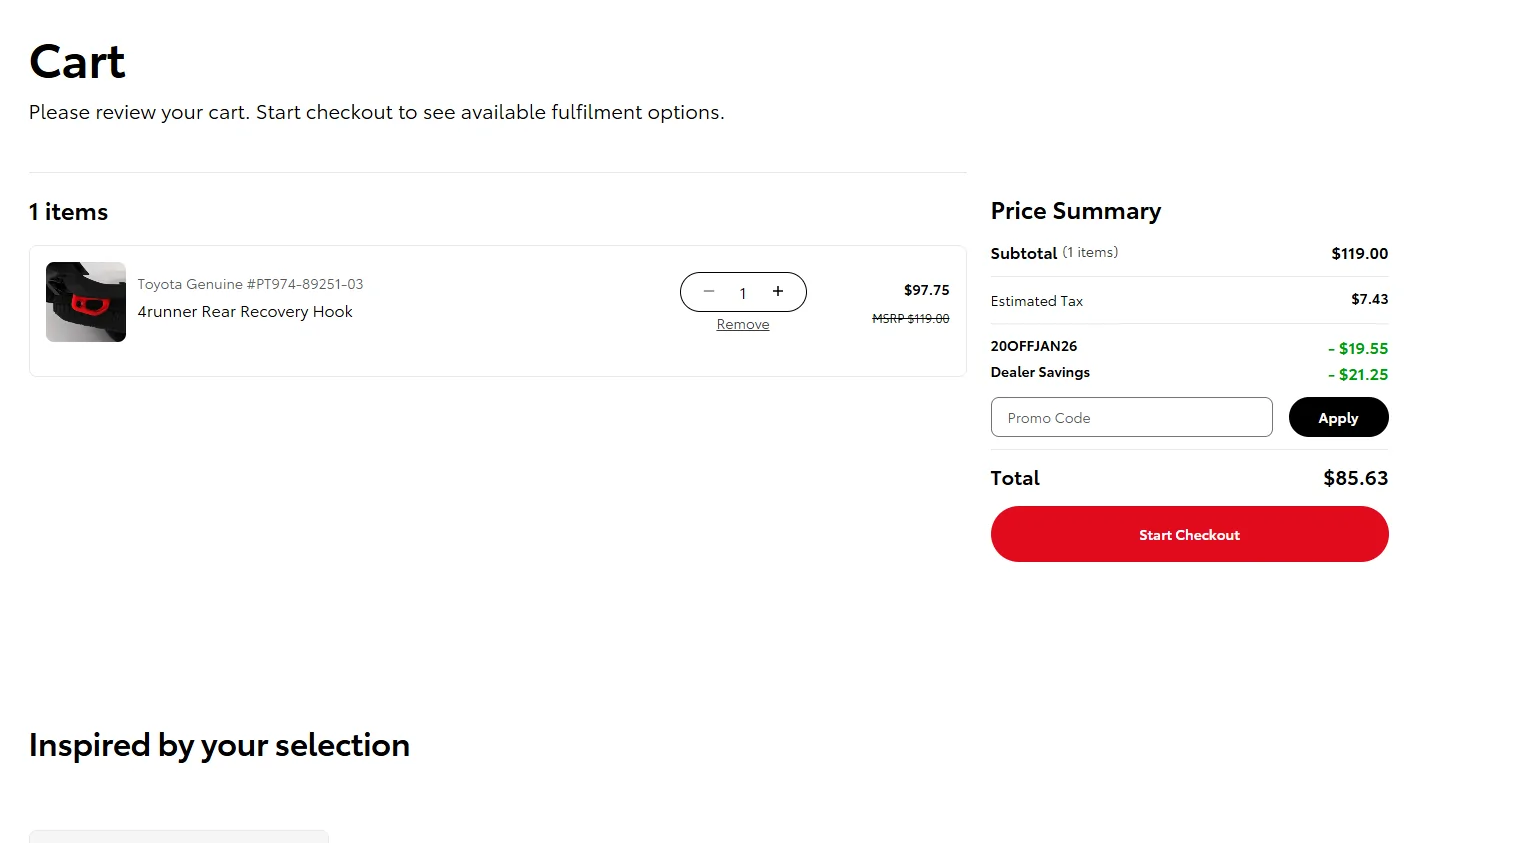Viewport: 1515px width, 843px height.
Task: Click the -$19.55 promo discount amount
Action: point(1358,349)
